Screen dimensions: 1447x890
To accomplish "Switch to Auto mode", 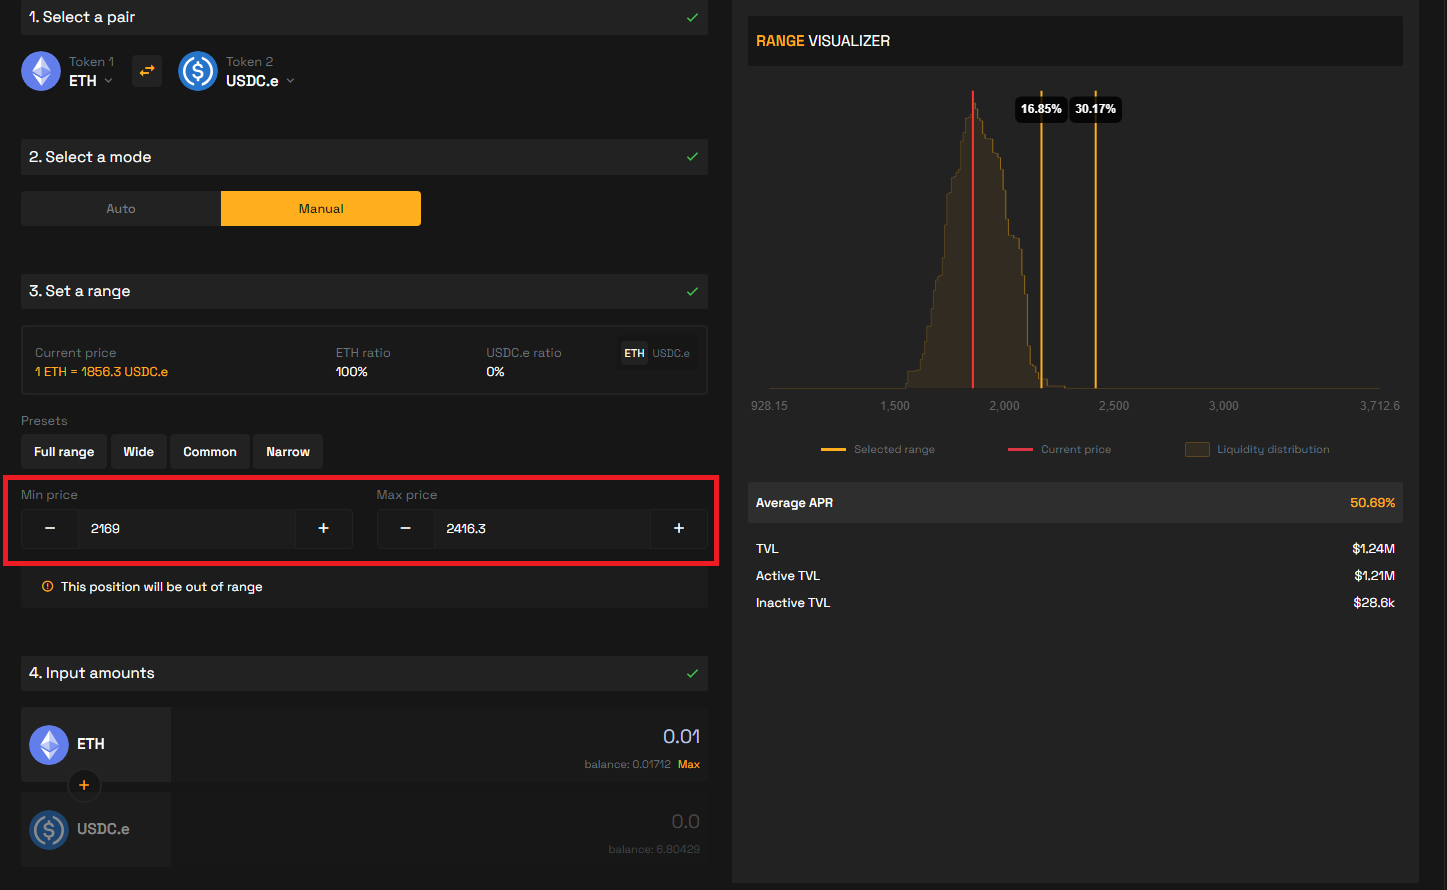I will [x=121, y=208].
